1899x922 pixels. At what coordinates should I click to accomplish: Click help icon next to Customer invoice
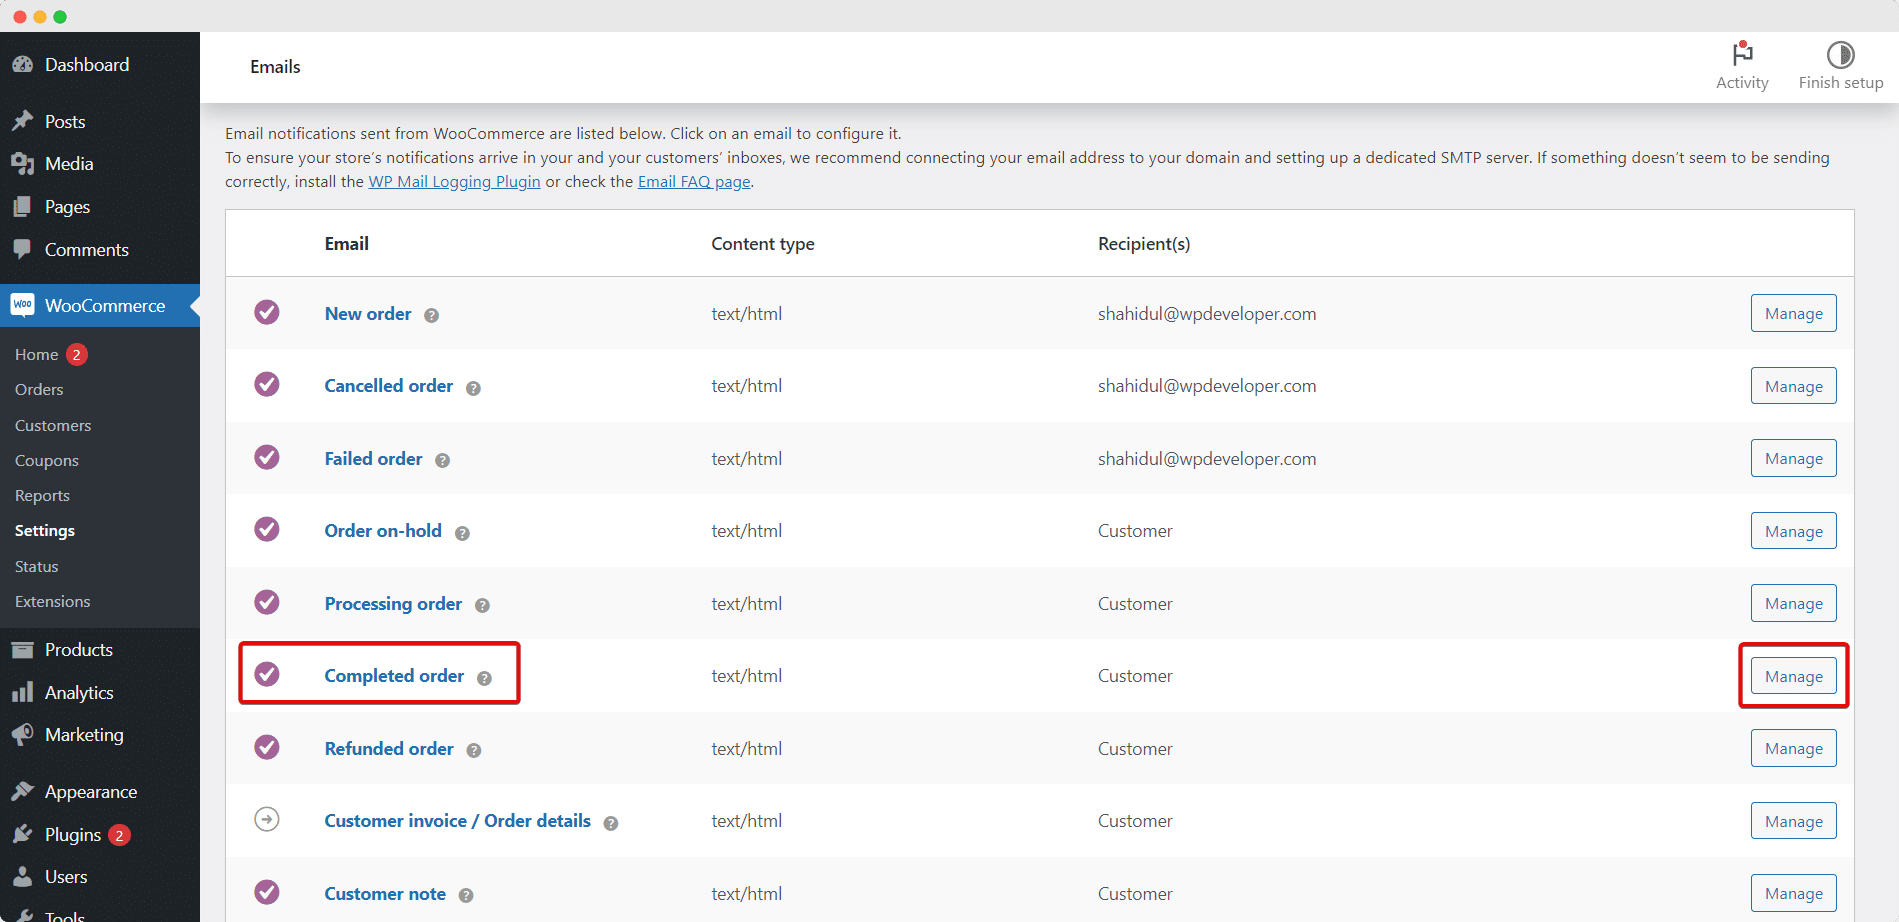611,823
